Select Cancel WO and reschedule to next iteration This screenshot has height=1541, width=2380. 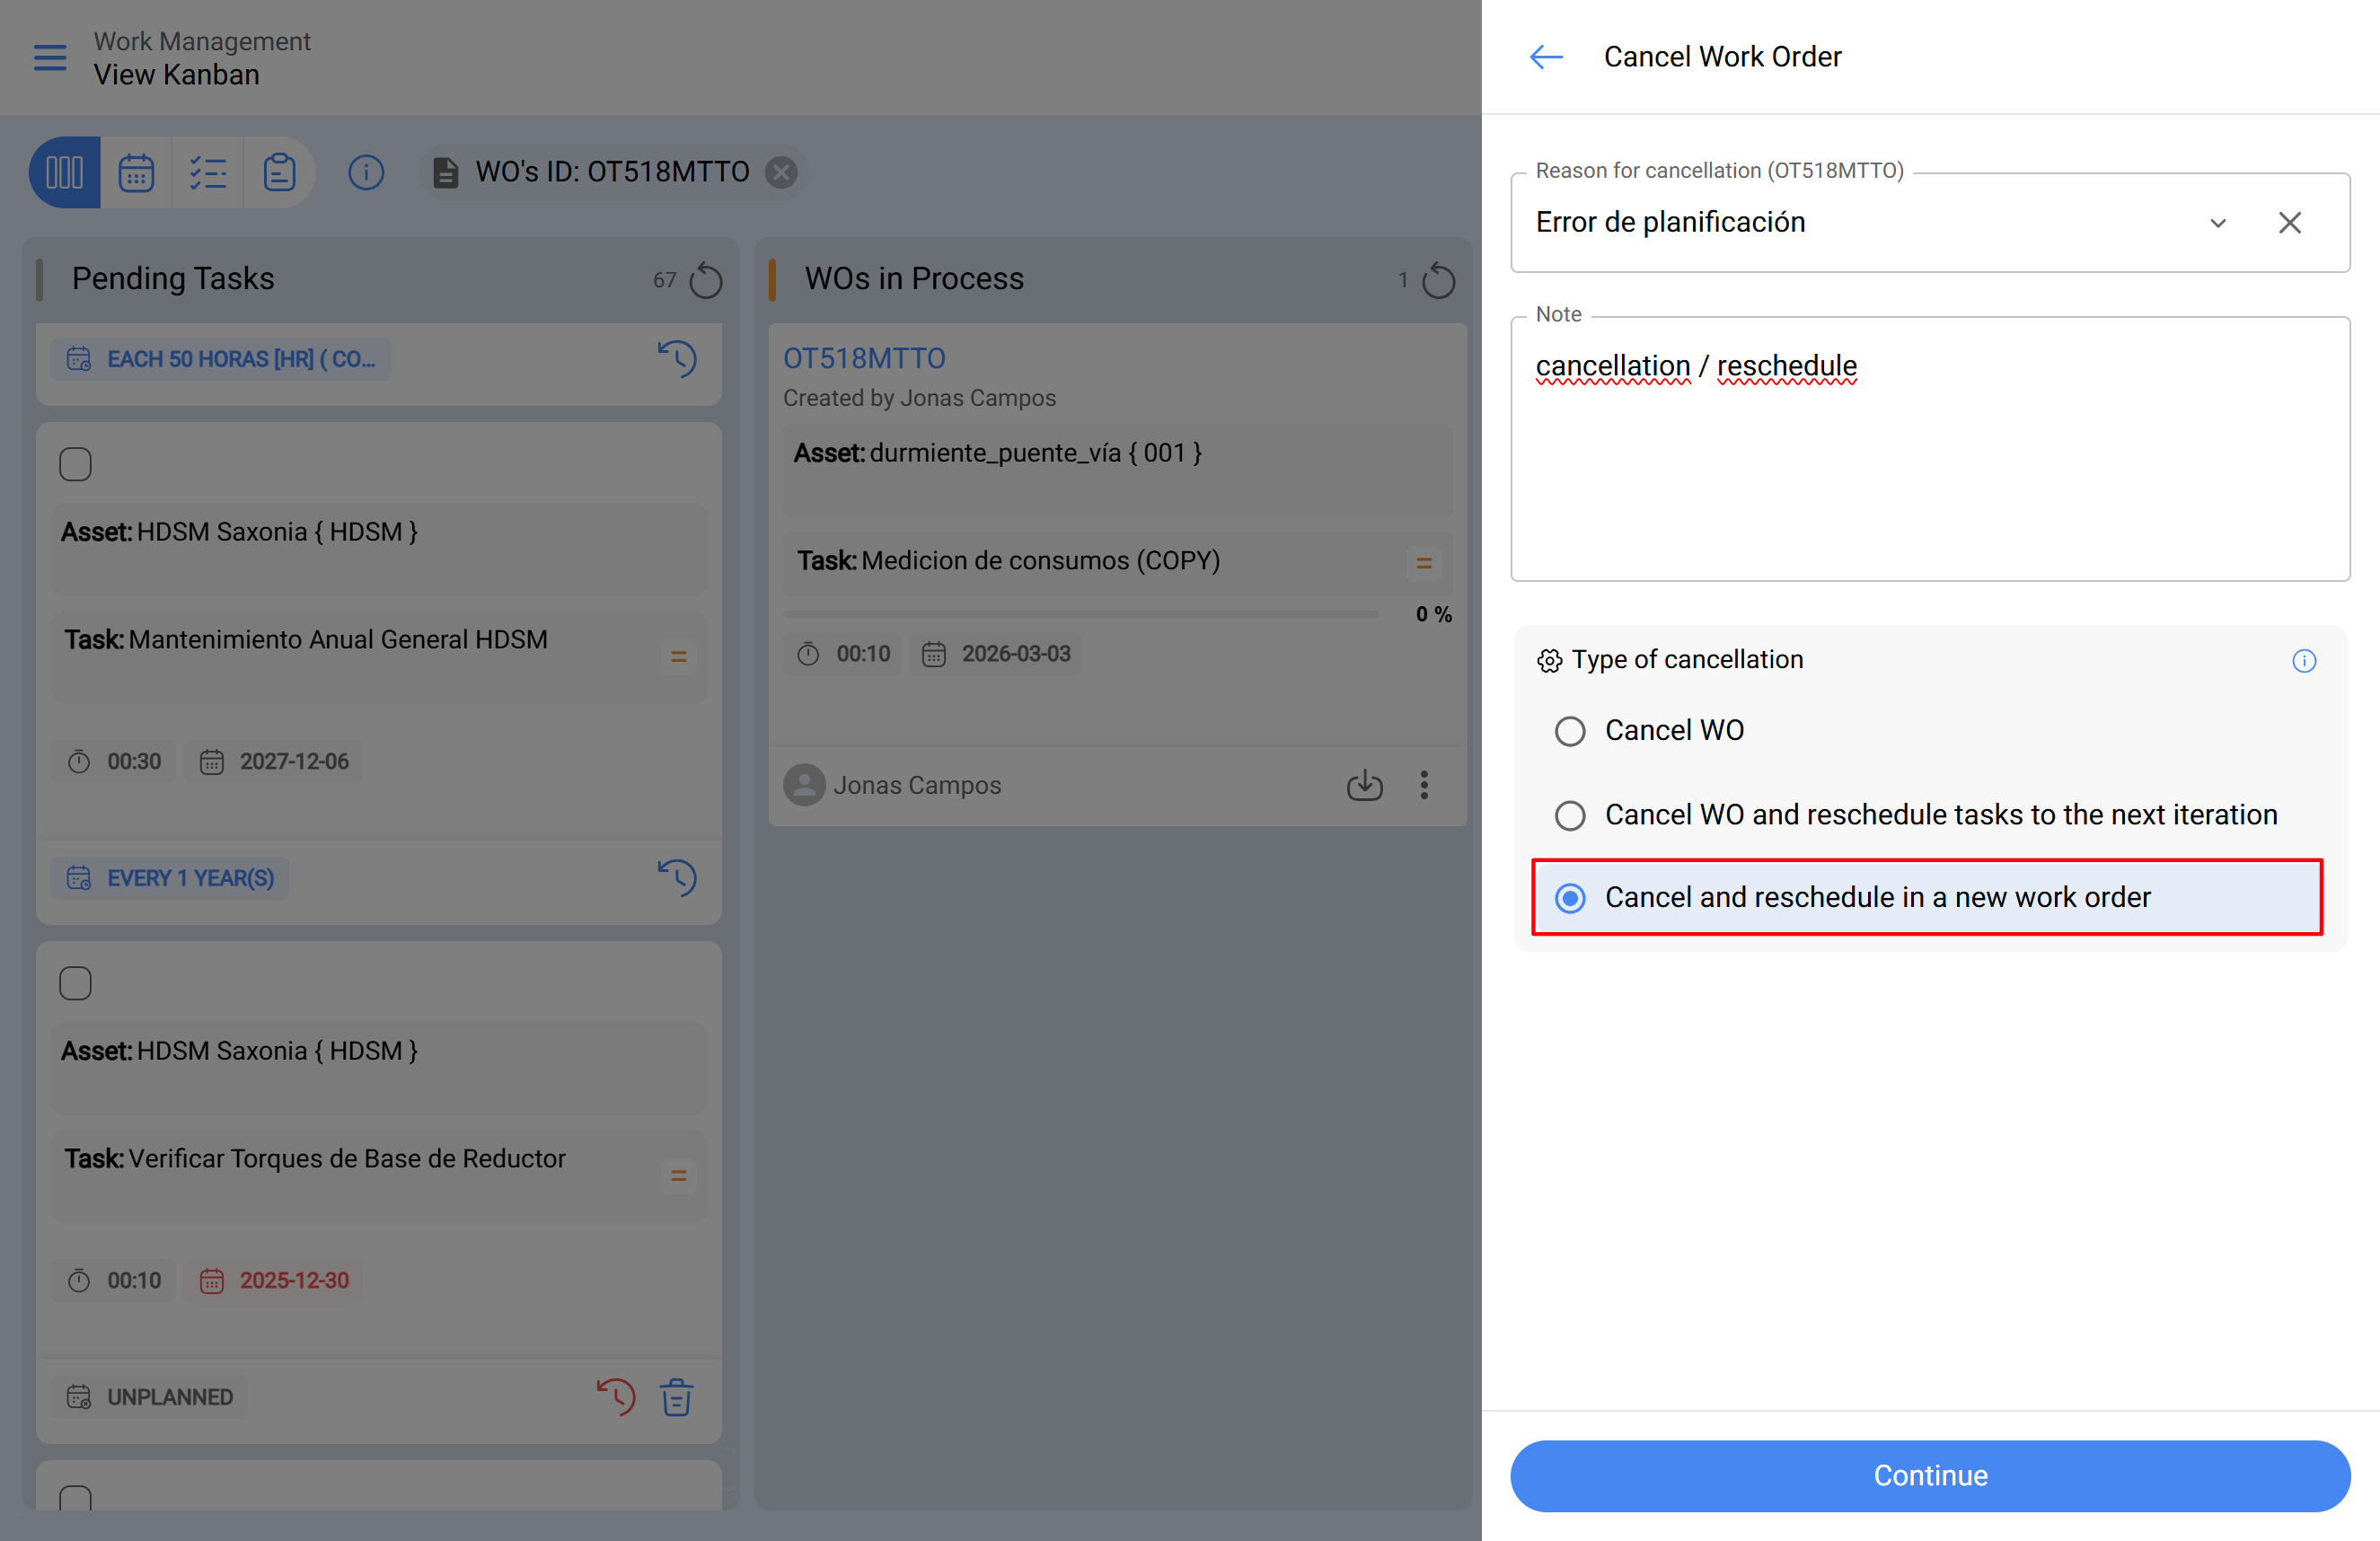(1569, 815)
